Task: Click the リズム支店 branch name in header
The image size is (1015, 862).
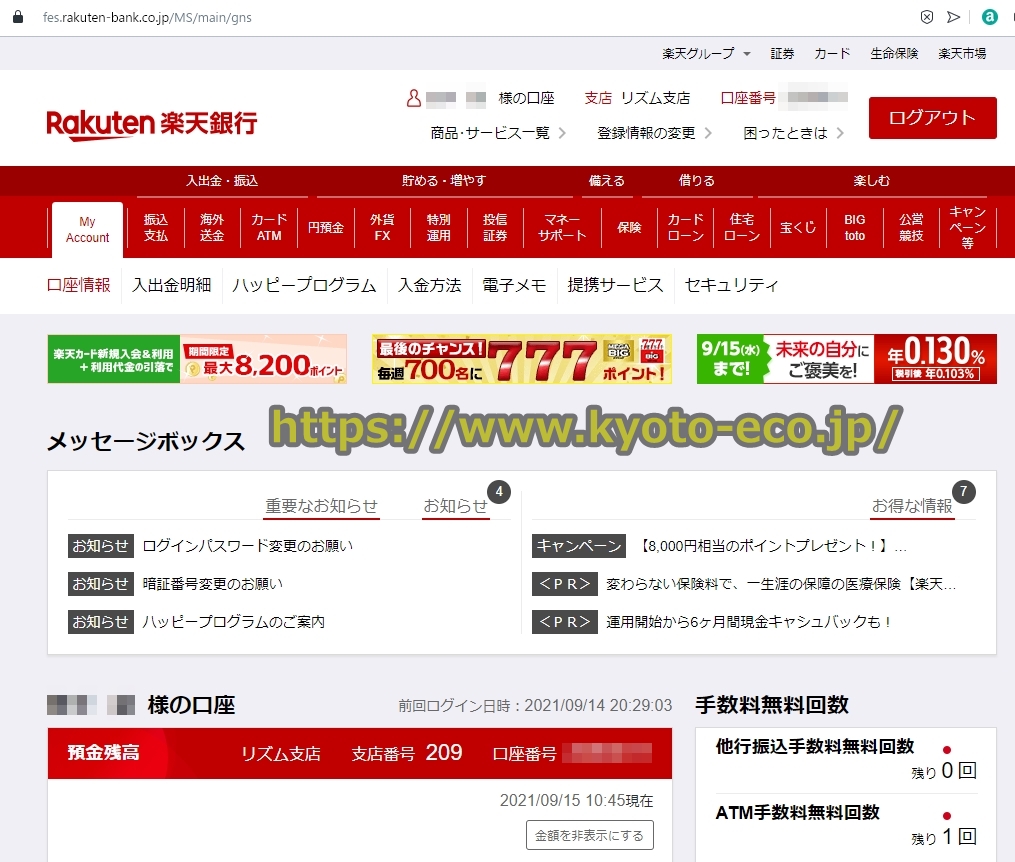Action: 656,98
